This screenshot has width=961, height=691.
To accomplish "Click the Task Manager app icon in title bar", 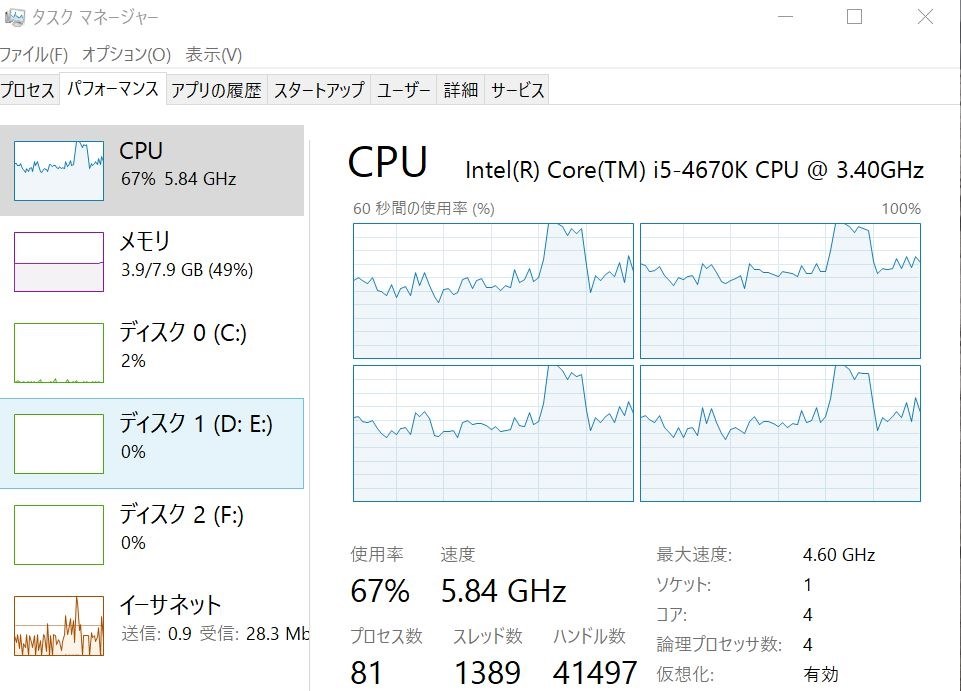I will (x=14, y=17).
